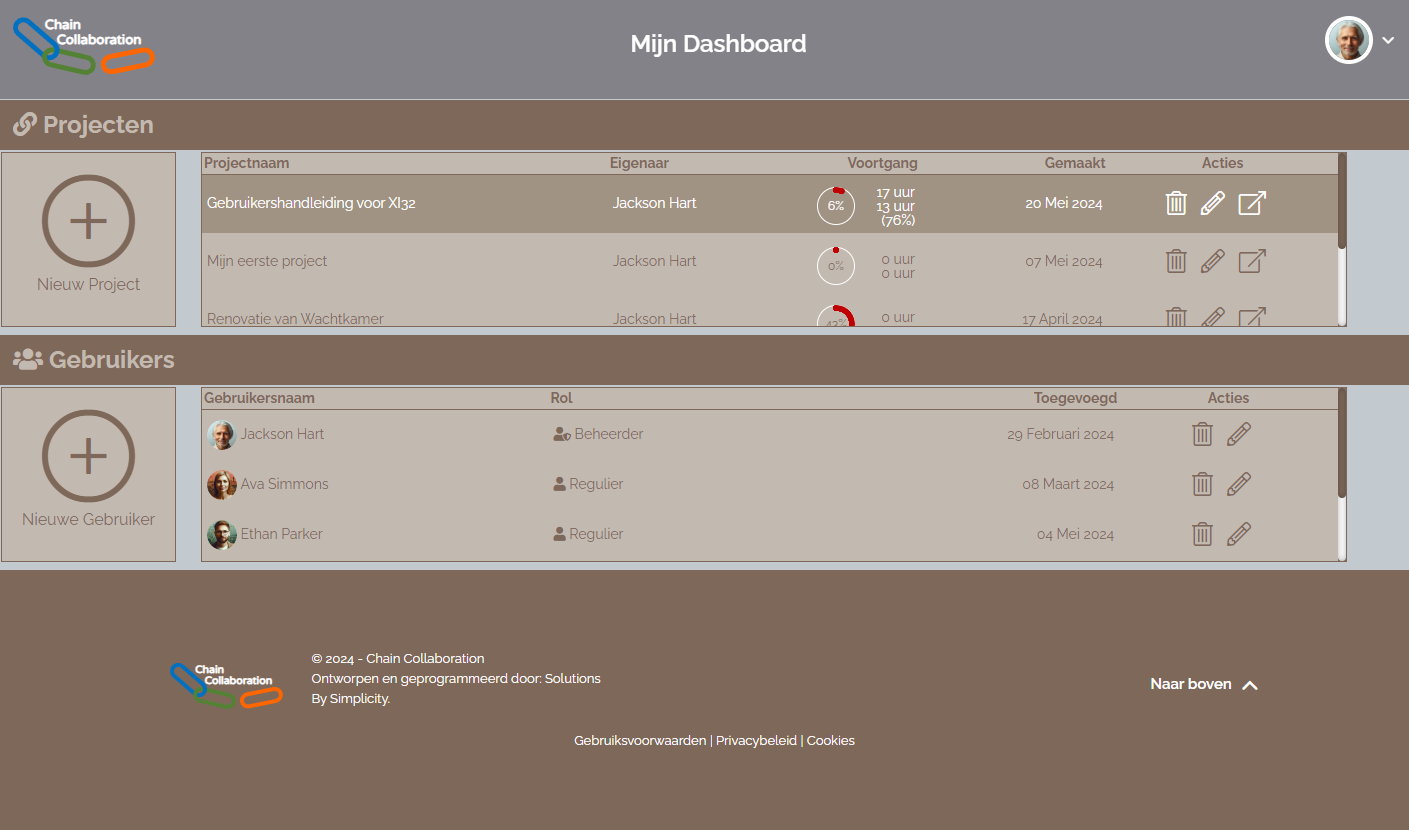Image resolution: width=1409 pixels, height=830 pixels.
Task: Delete Mijn eerste project with trash icon
Action: (1176, 261)
